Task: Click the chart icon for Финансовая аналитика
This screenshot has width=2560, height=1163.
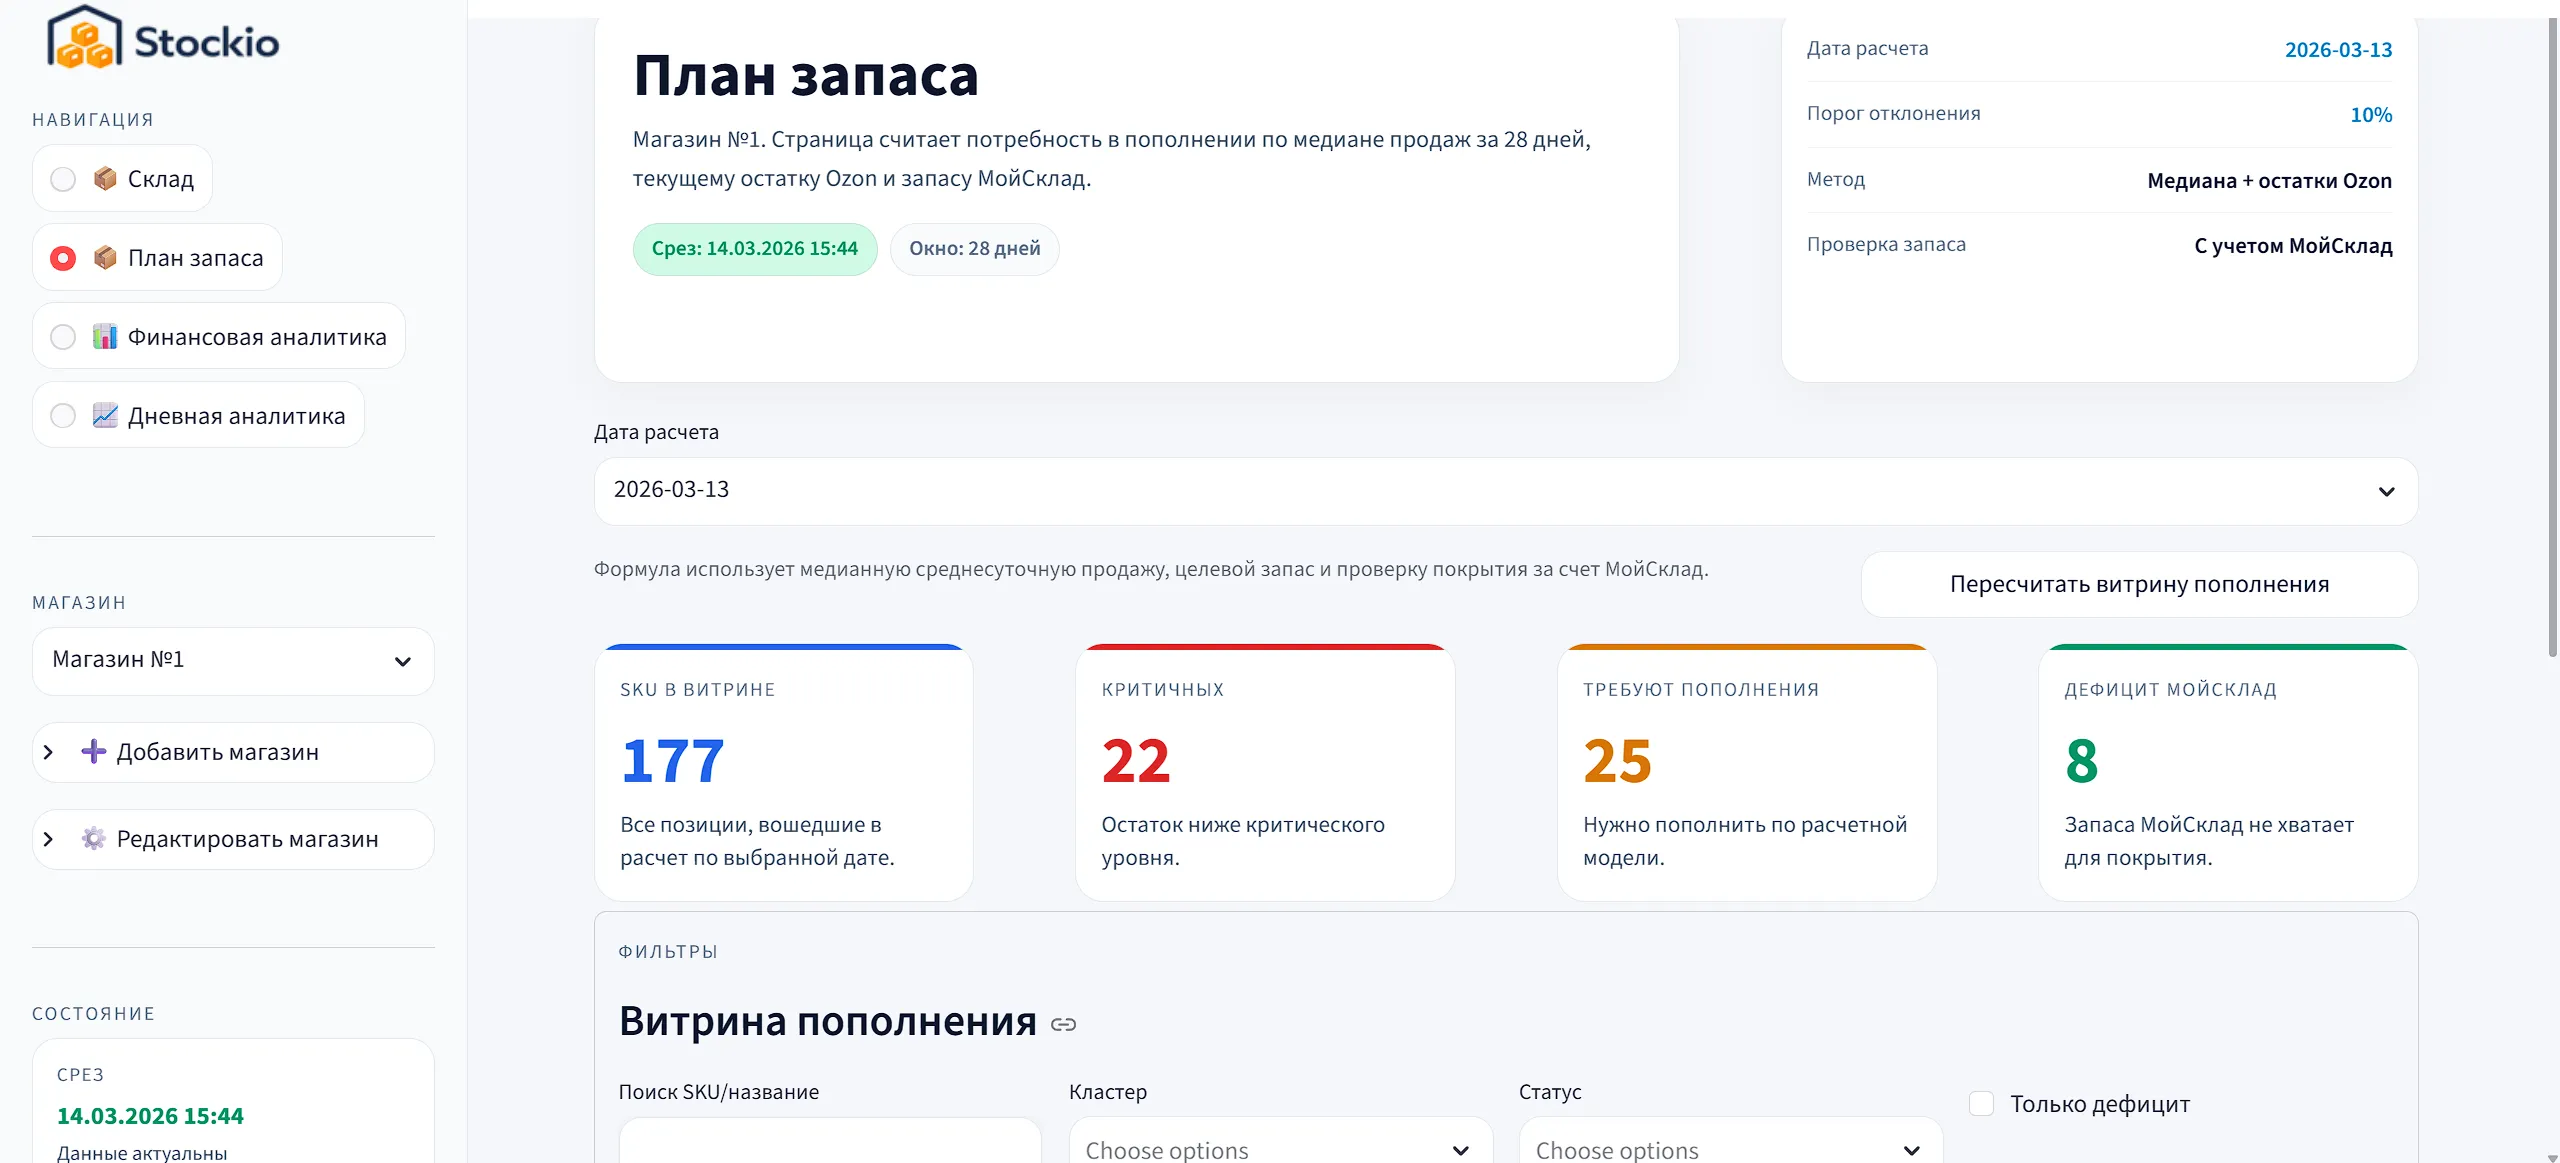Action: pos(106,336)
